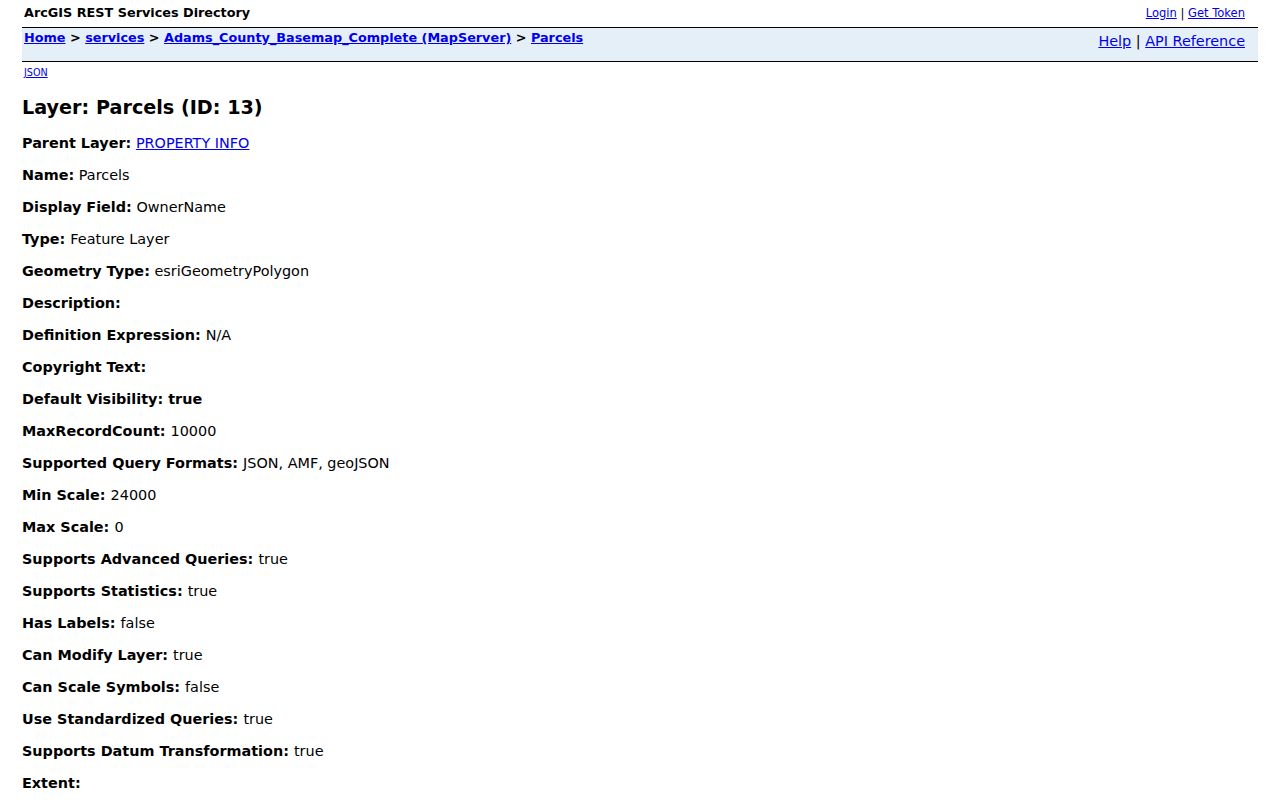Click the 'Can Scale Symbols:' label

coord(101,687)
